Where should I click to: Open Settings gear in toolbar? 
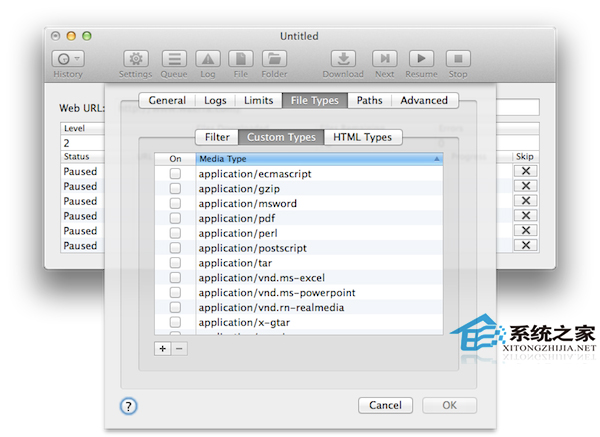(x=136, y=59)
